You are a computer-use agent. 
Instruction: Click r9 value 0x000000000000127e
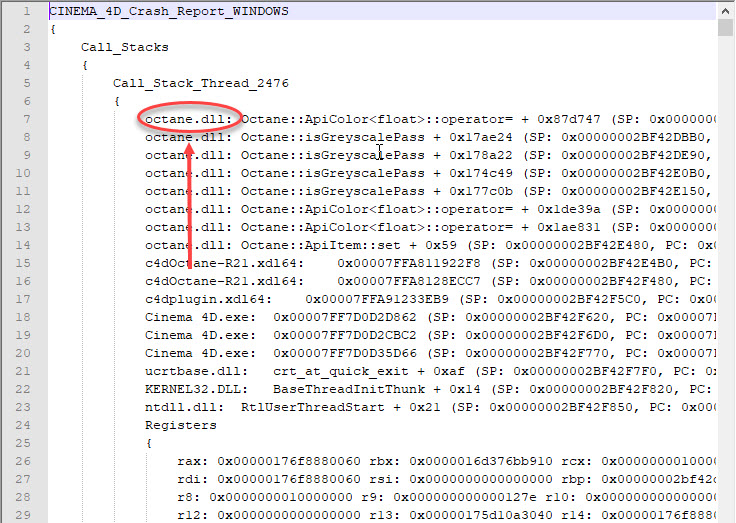(465, 497)
